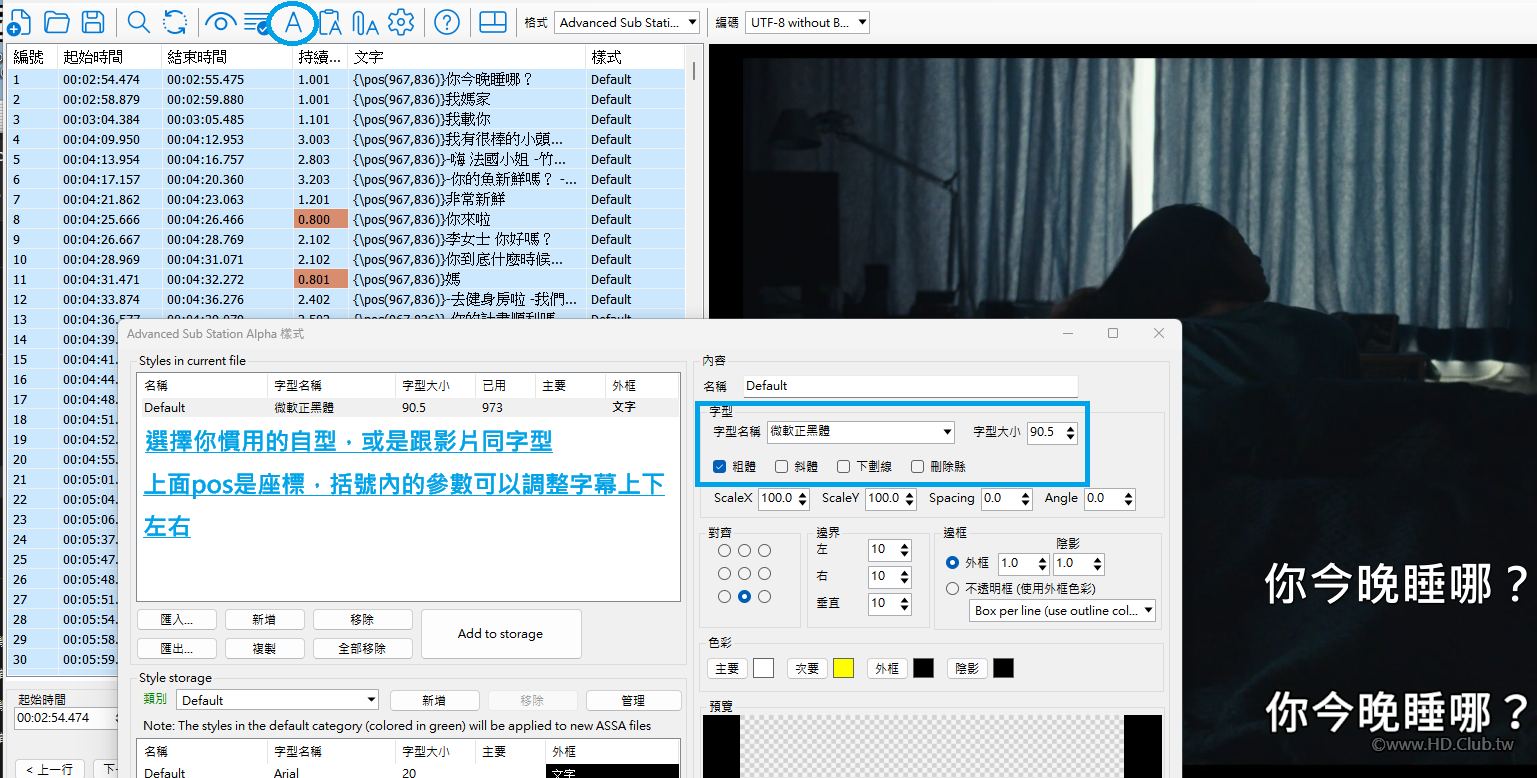Create a new subtitle file
The height and width of the screenshot is (778, 1537).
coord(19,22)
